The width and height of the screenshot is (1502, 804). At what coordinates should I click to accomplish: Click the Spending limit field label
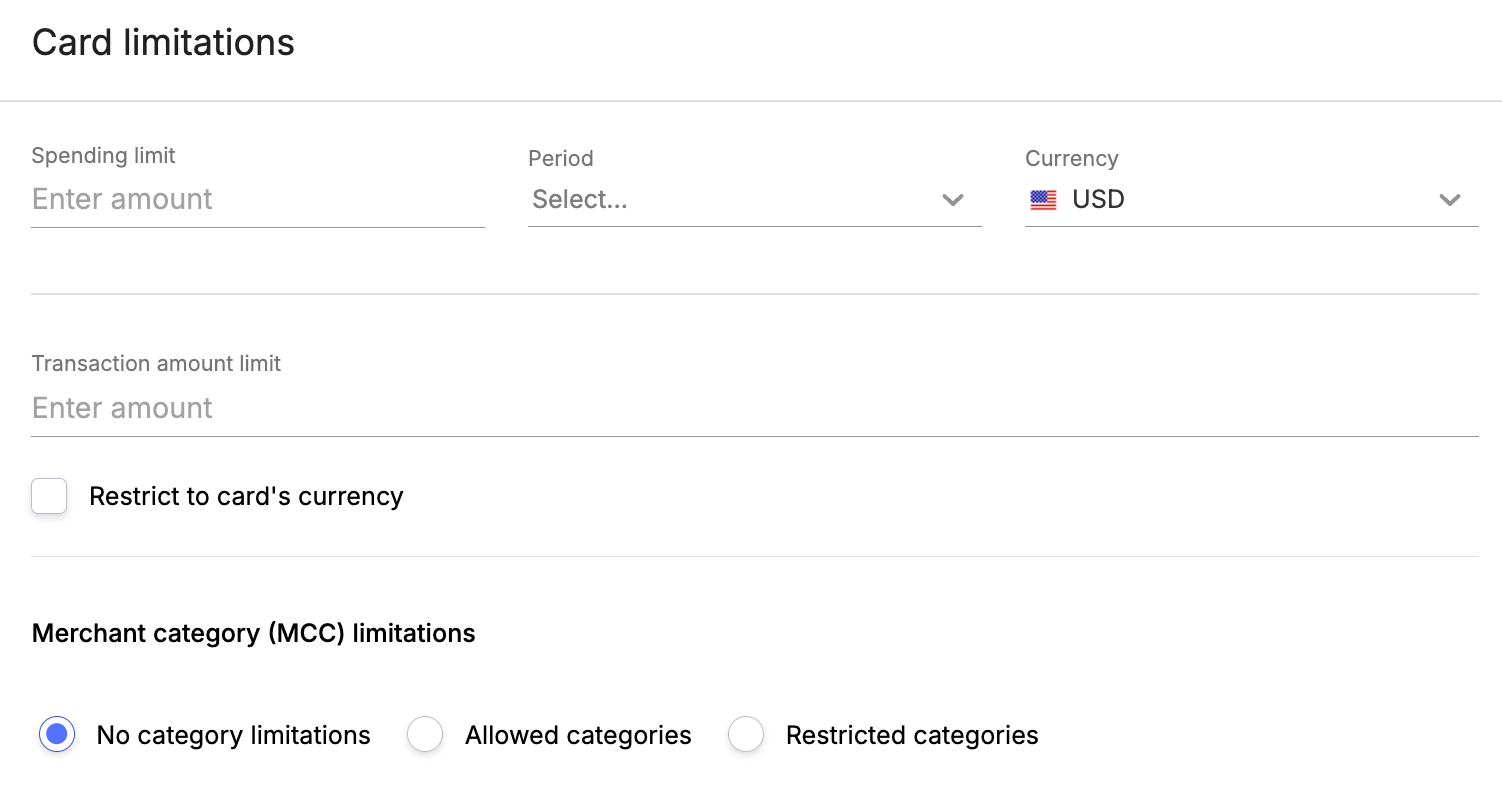[103, 156]
